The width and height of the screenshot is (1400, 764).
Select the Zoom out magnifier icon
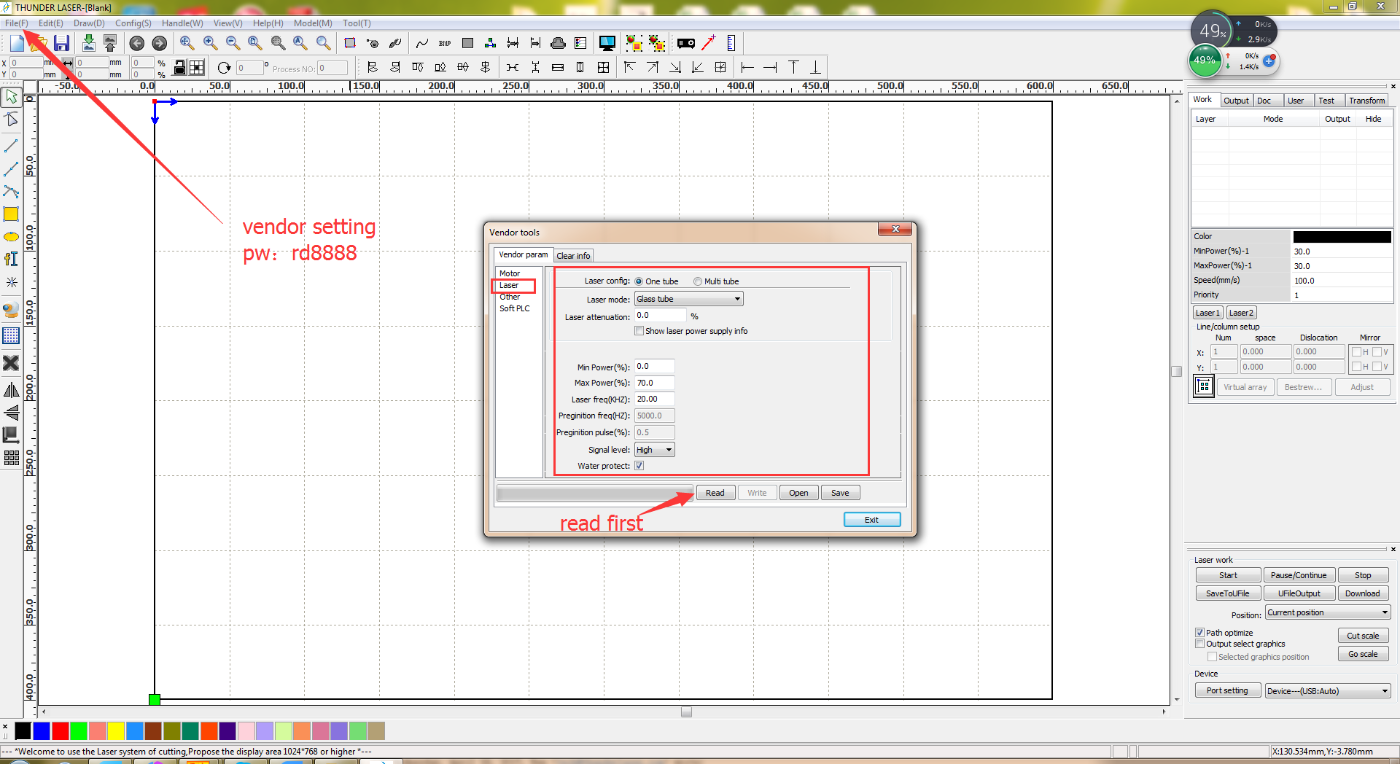pyautogui.click(x=232, y=43)
